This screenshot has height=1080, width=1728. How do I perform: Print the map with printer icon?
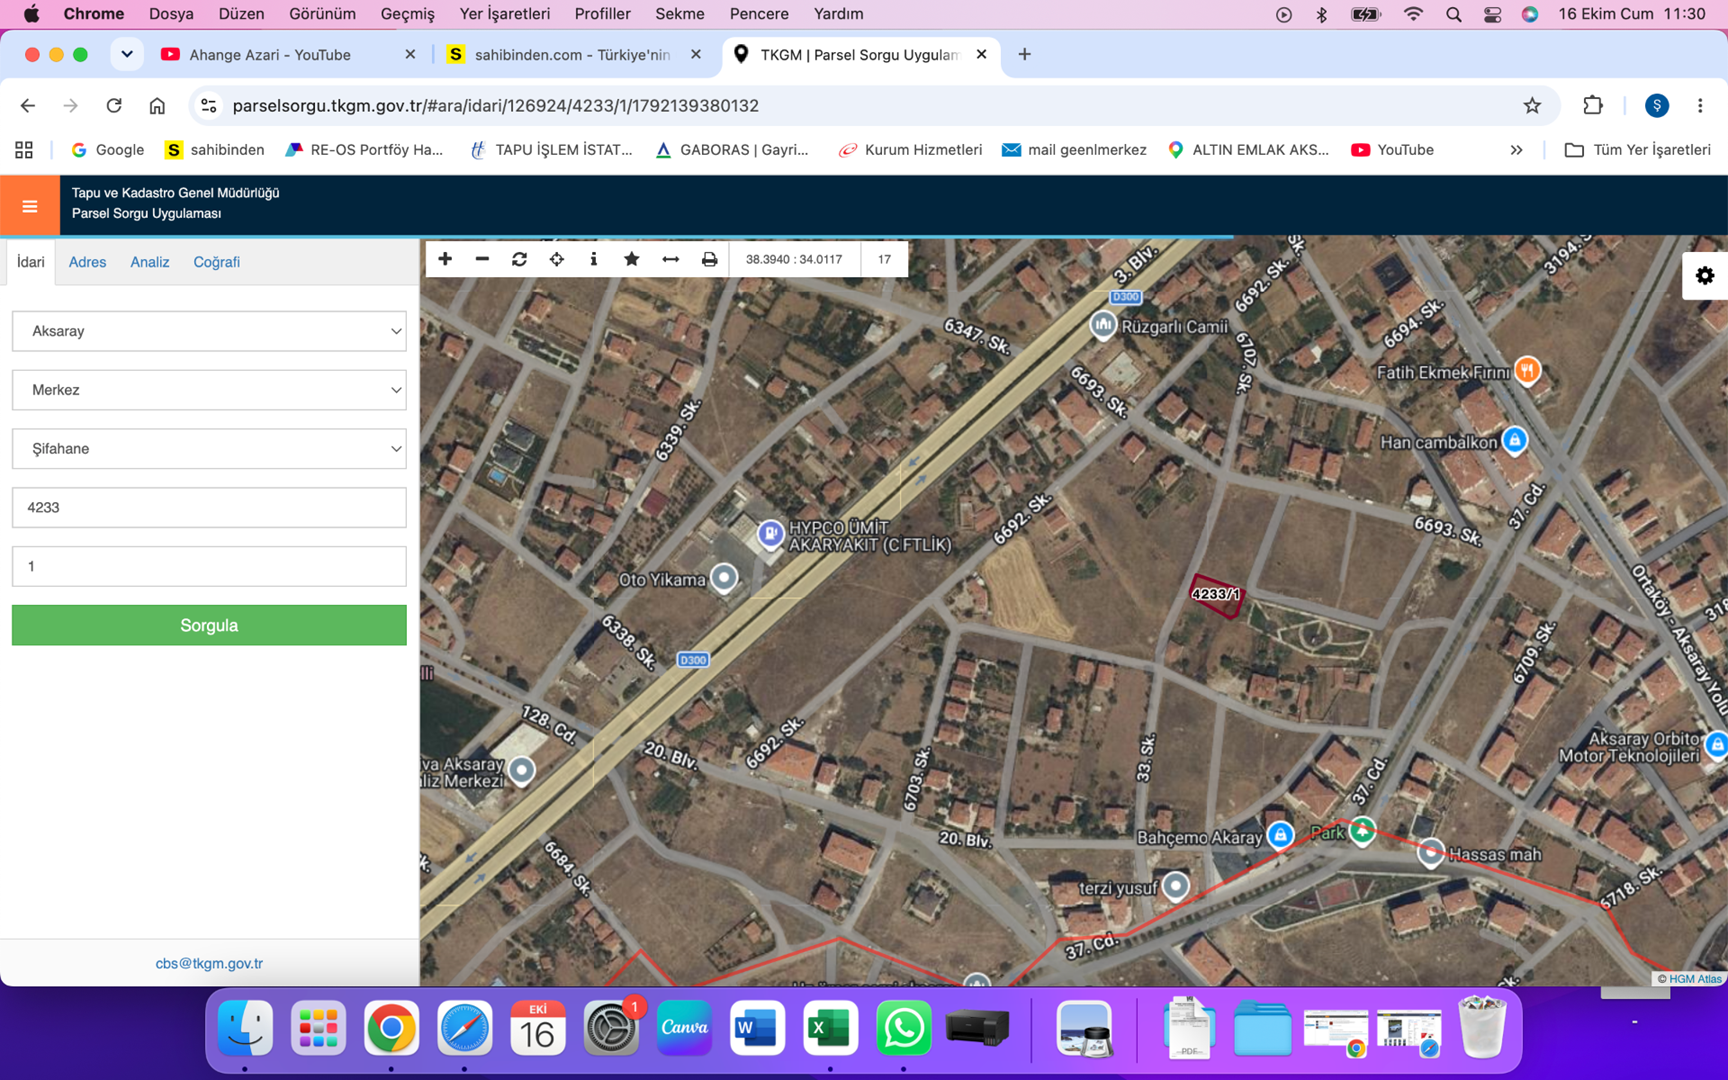[x=709, y=259]
